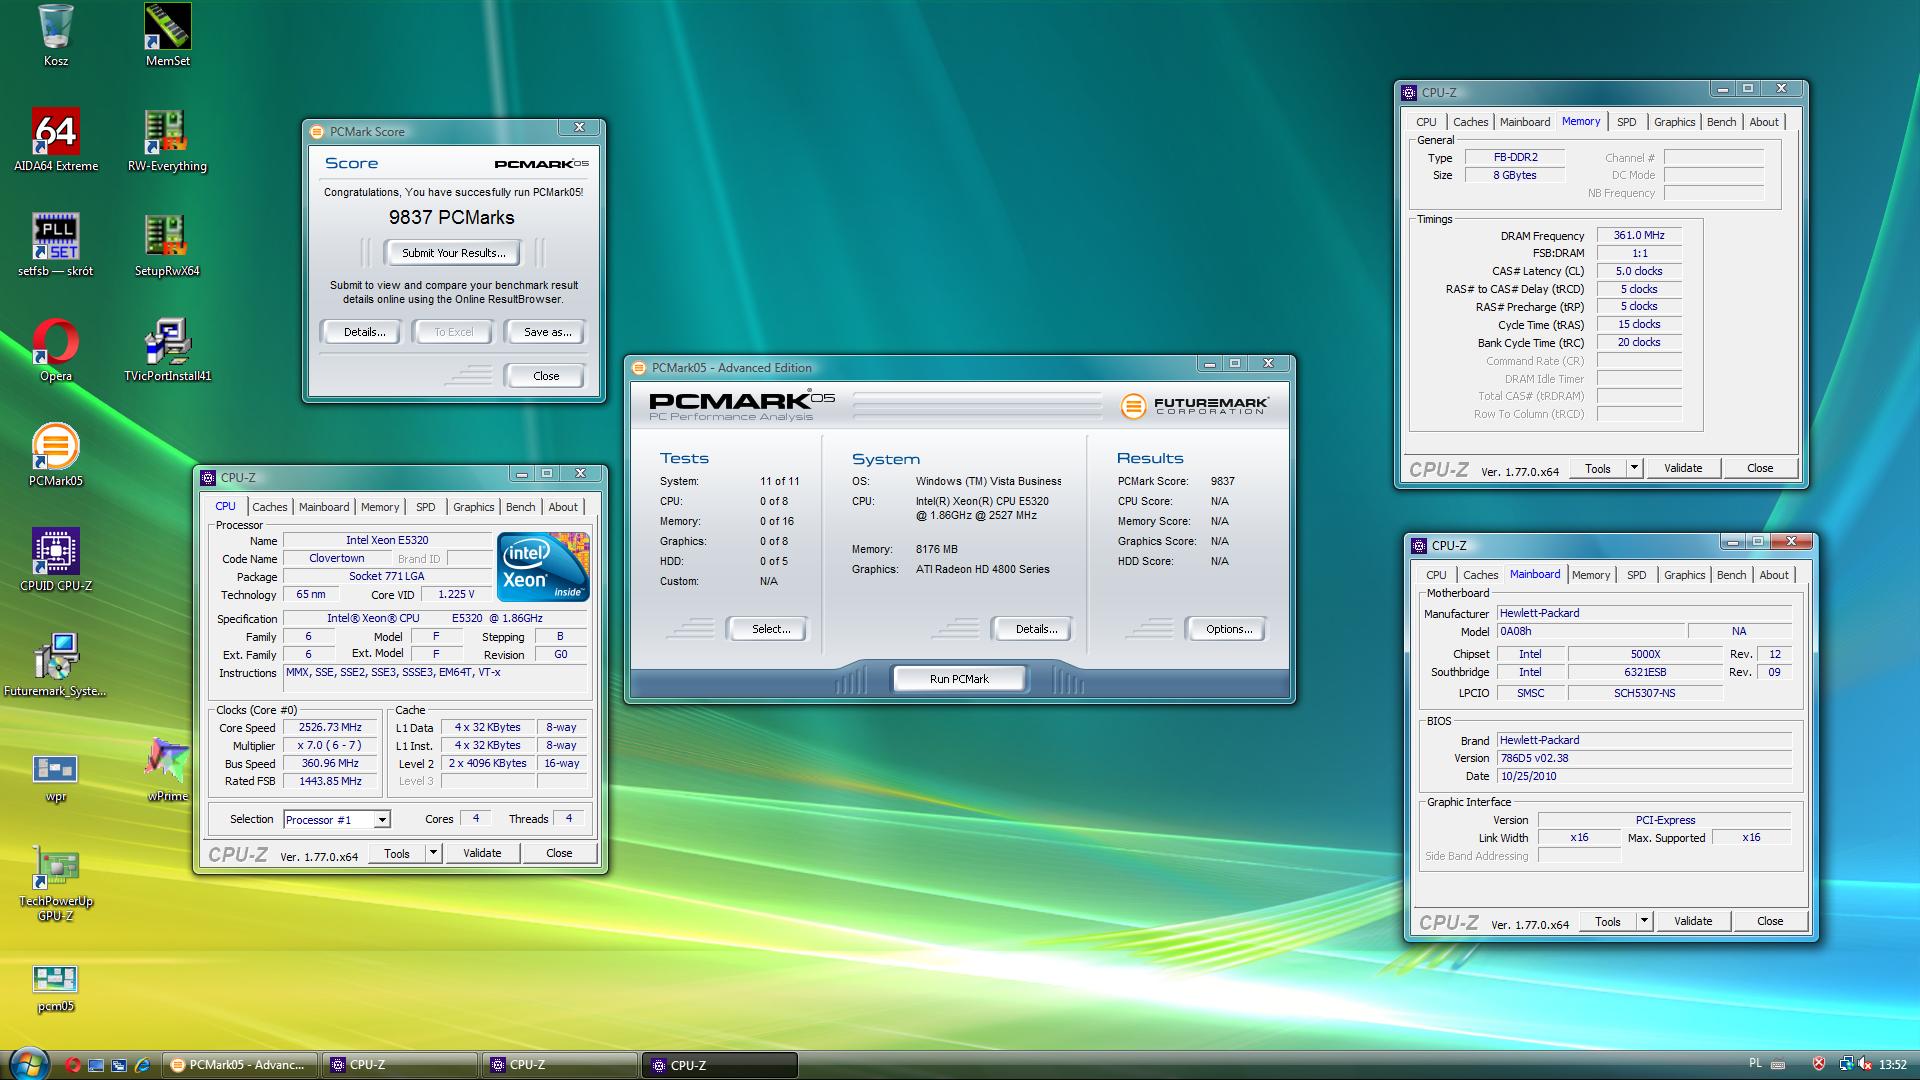Click Validate in CPU tab window
Viewport: 1920px width, 1080px height.
pyautogui.click(x=482, y=853)
